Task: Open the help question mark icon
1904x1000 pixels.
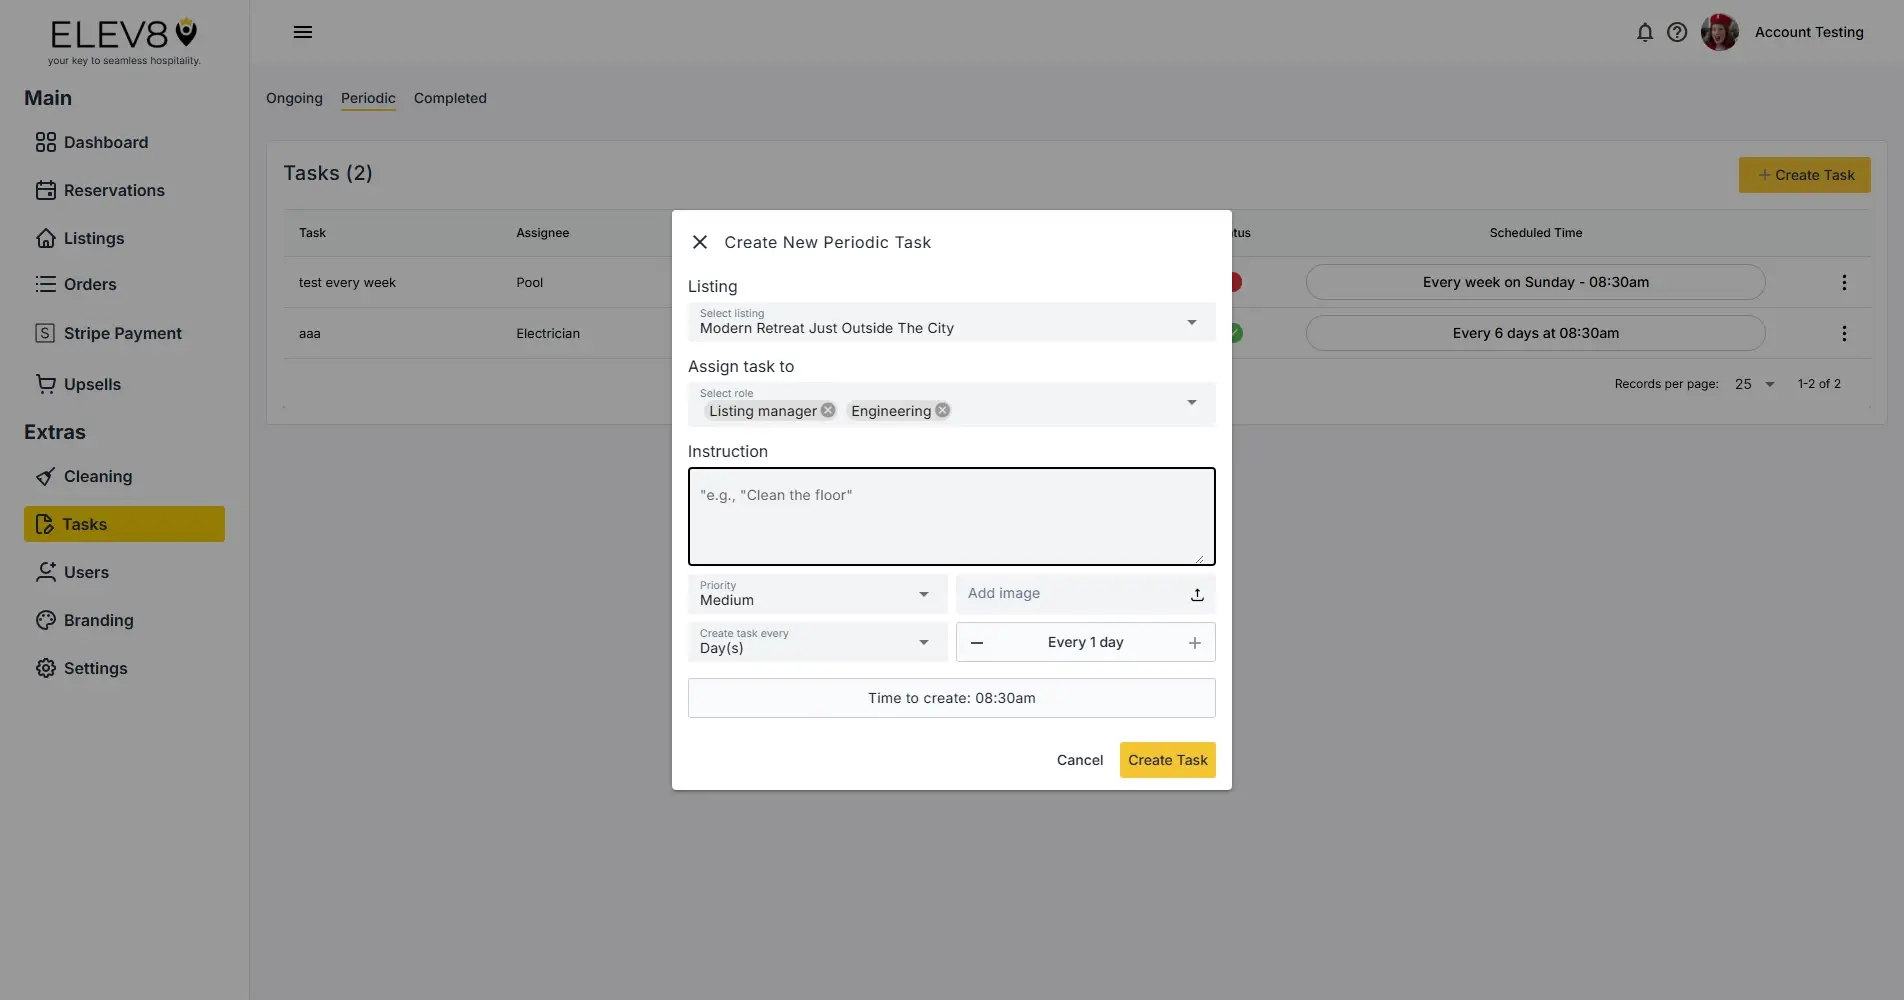Action: (1677, 32)
